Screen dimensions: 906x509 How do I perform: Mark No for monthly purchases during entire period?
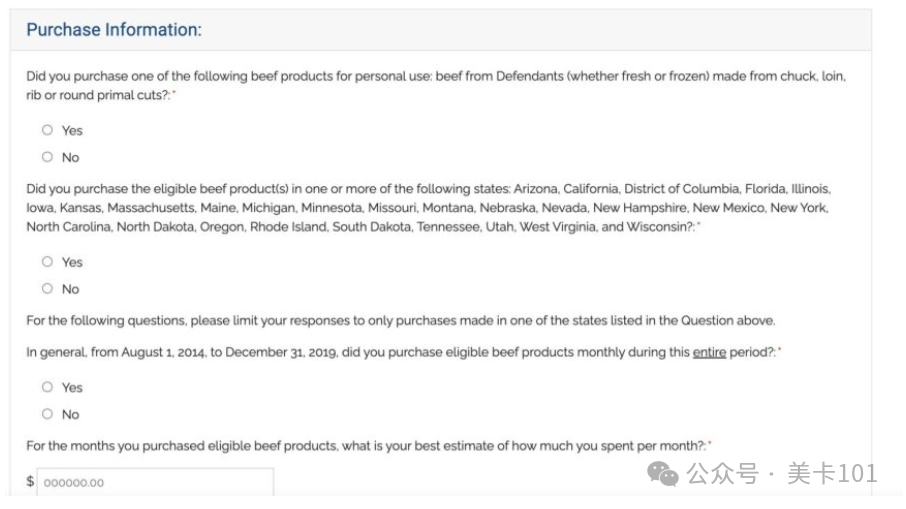pos(47,414)
